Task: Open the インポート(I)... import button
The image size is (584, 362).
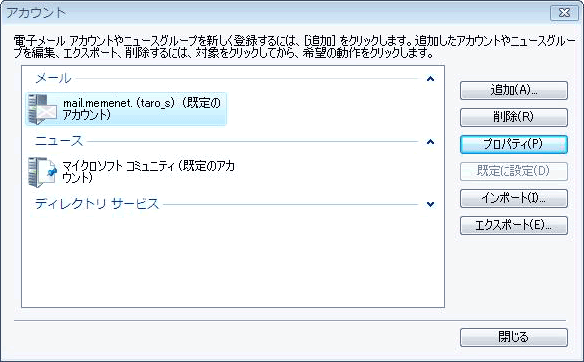Action: point(514,198)
